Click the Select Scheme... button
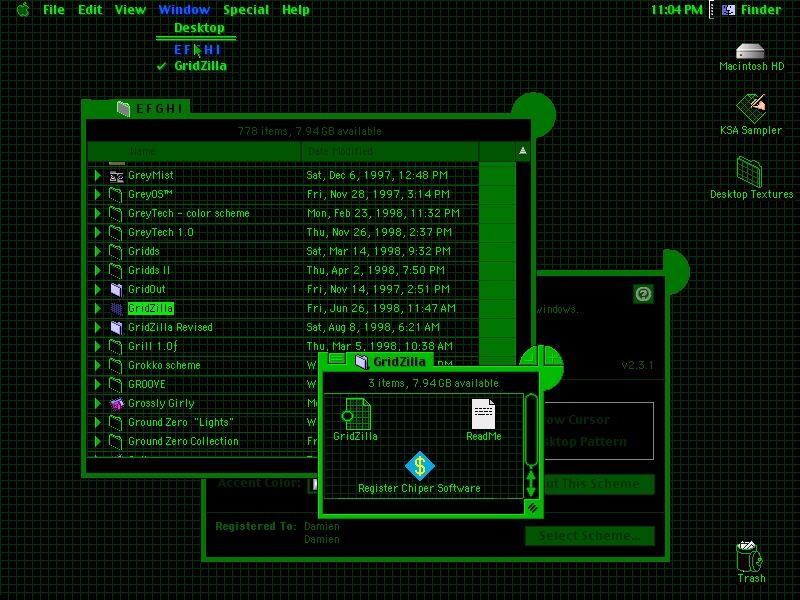The image size is (800, 600). 590,536
